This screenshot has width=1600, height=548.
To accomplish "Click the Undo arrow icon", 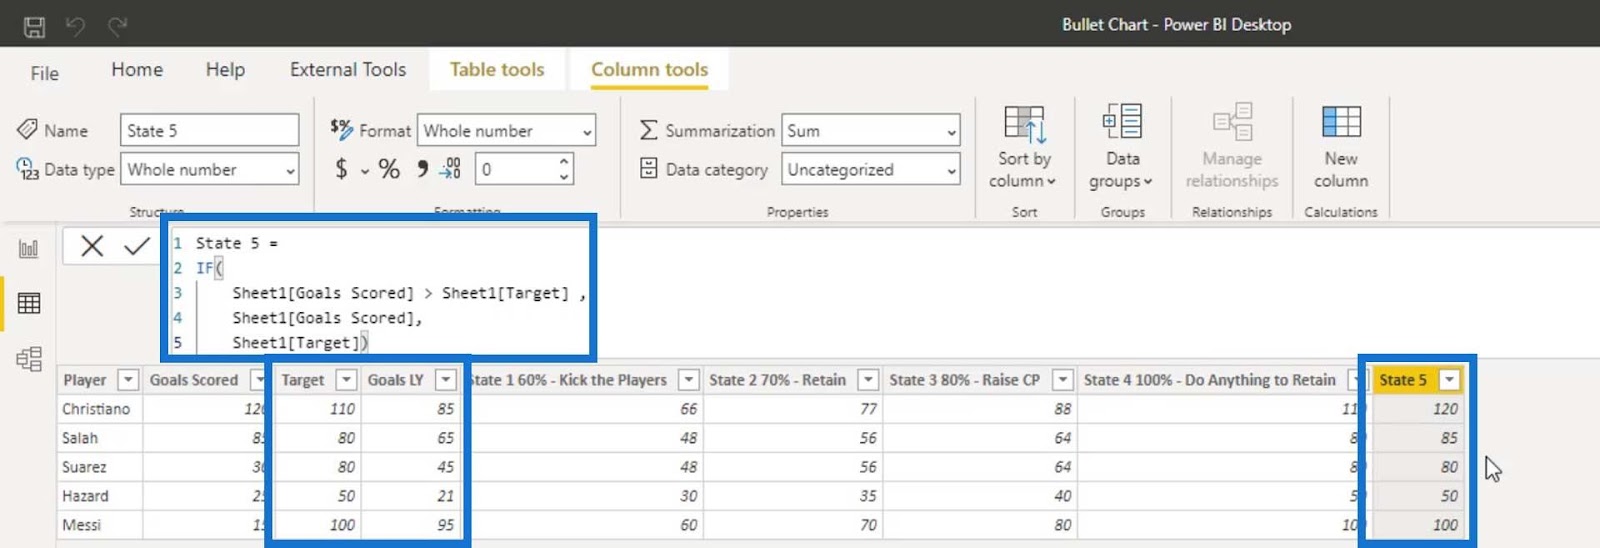I will click(75, 26).
